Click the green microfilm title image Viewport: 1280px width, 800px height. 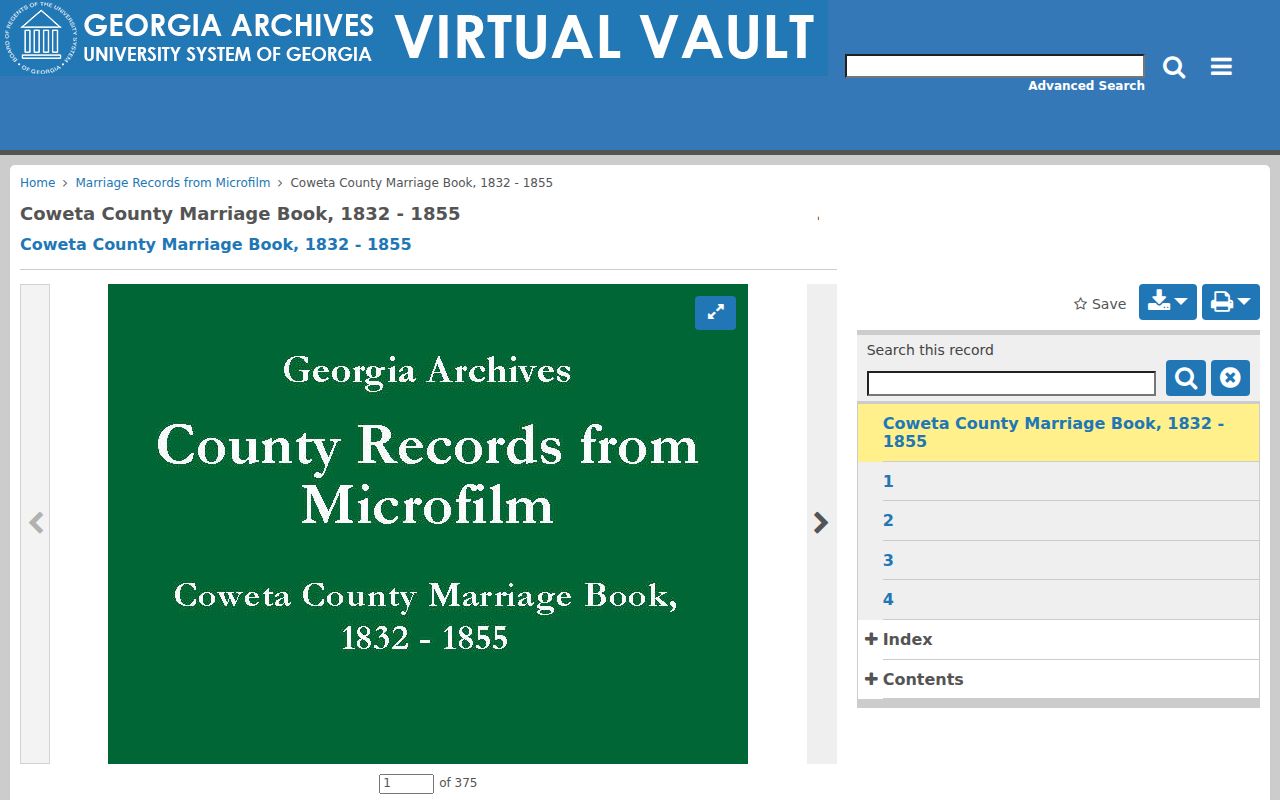pos(428,524)
